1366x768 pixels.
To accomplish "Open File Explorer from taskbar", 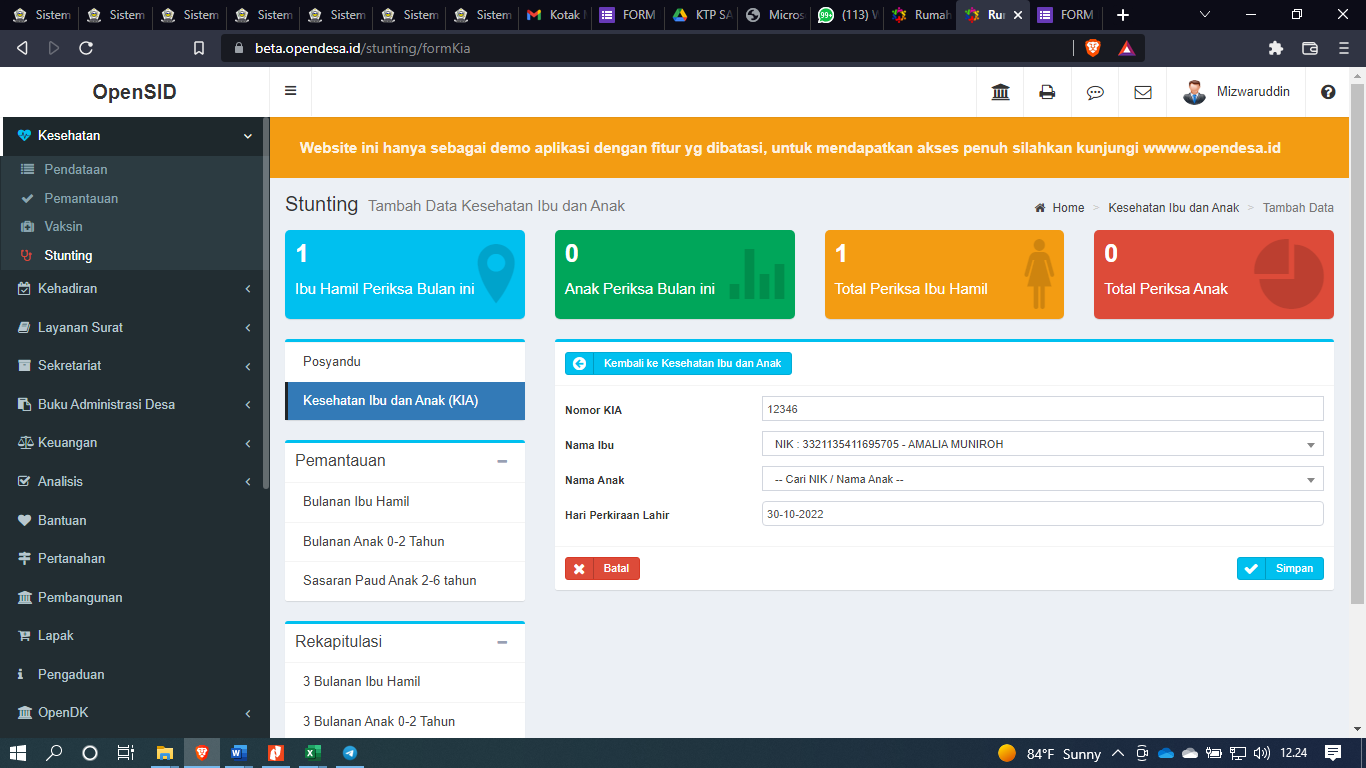I will click(165, 753).
